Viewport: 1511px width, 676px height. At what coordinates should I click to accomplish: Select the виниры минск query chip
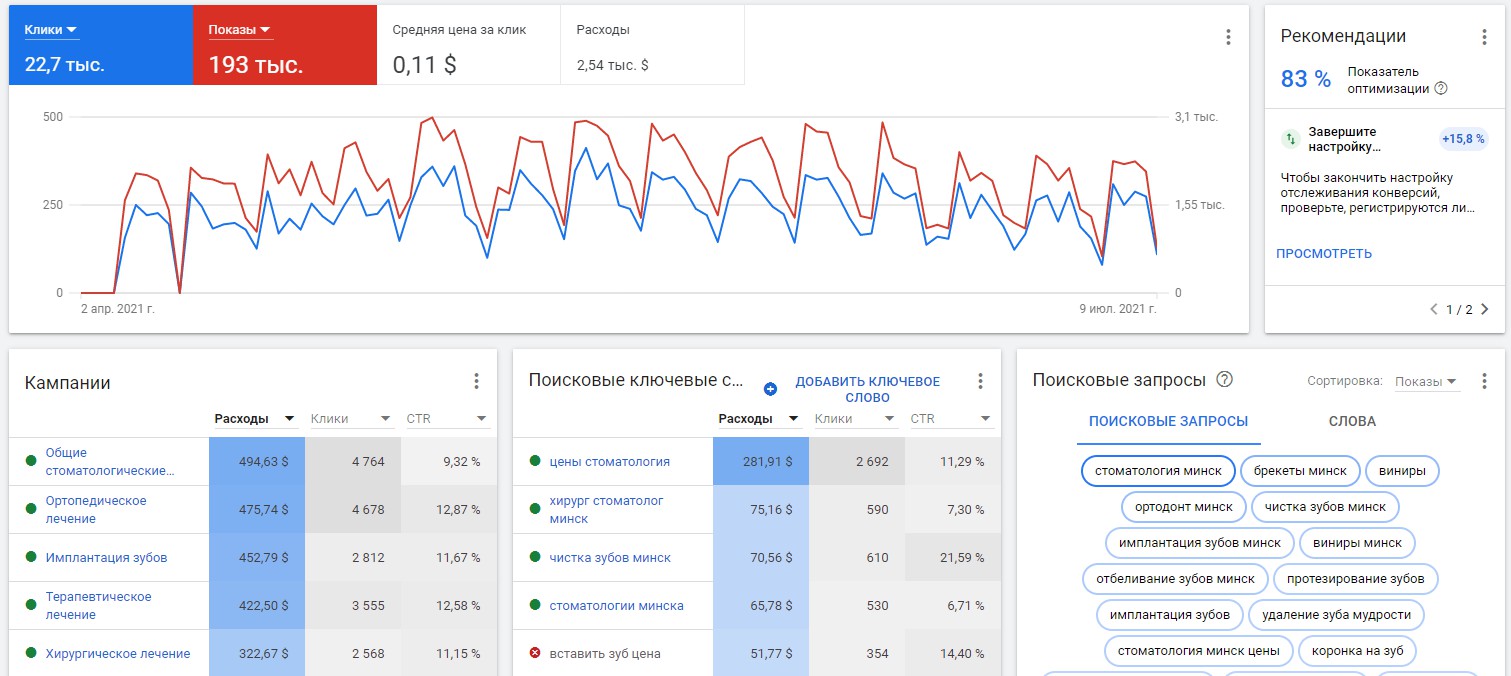pos(1357,543)
